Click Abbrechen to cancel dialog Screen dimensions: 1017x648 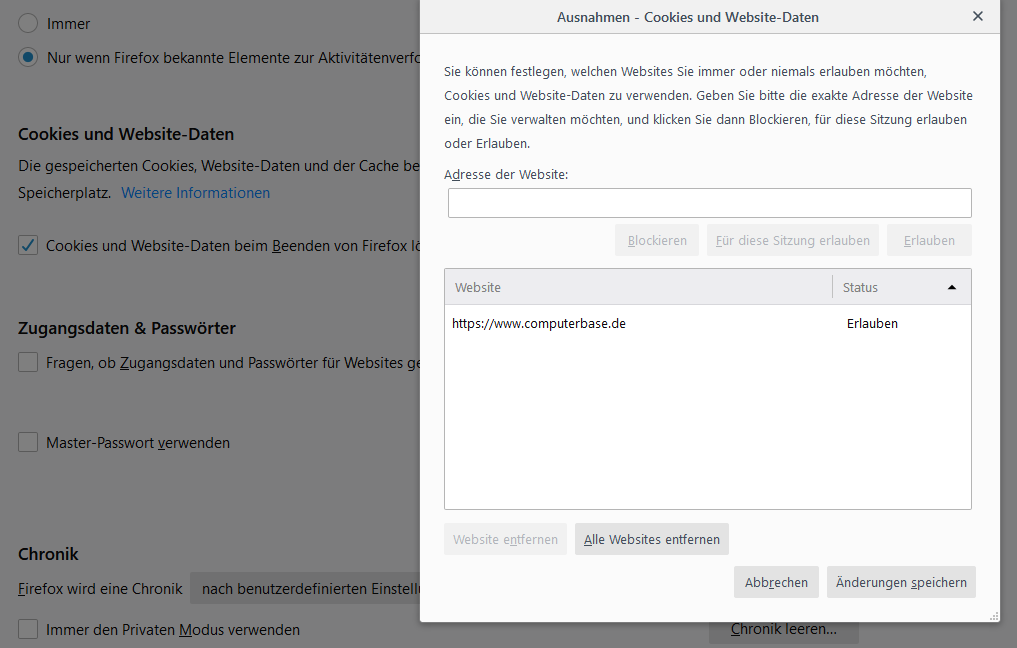[776, 582]
